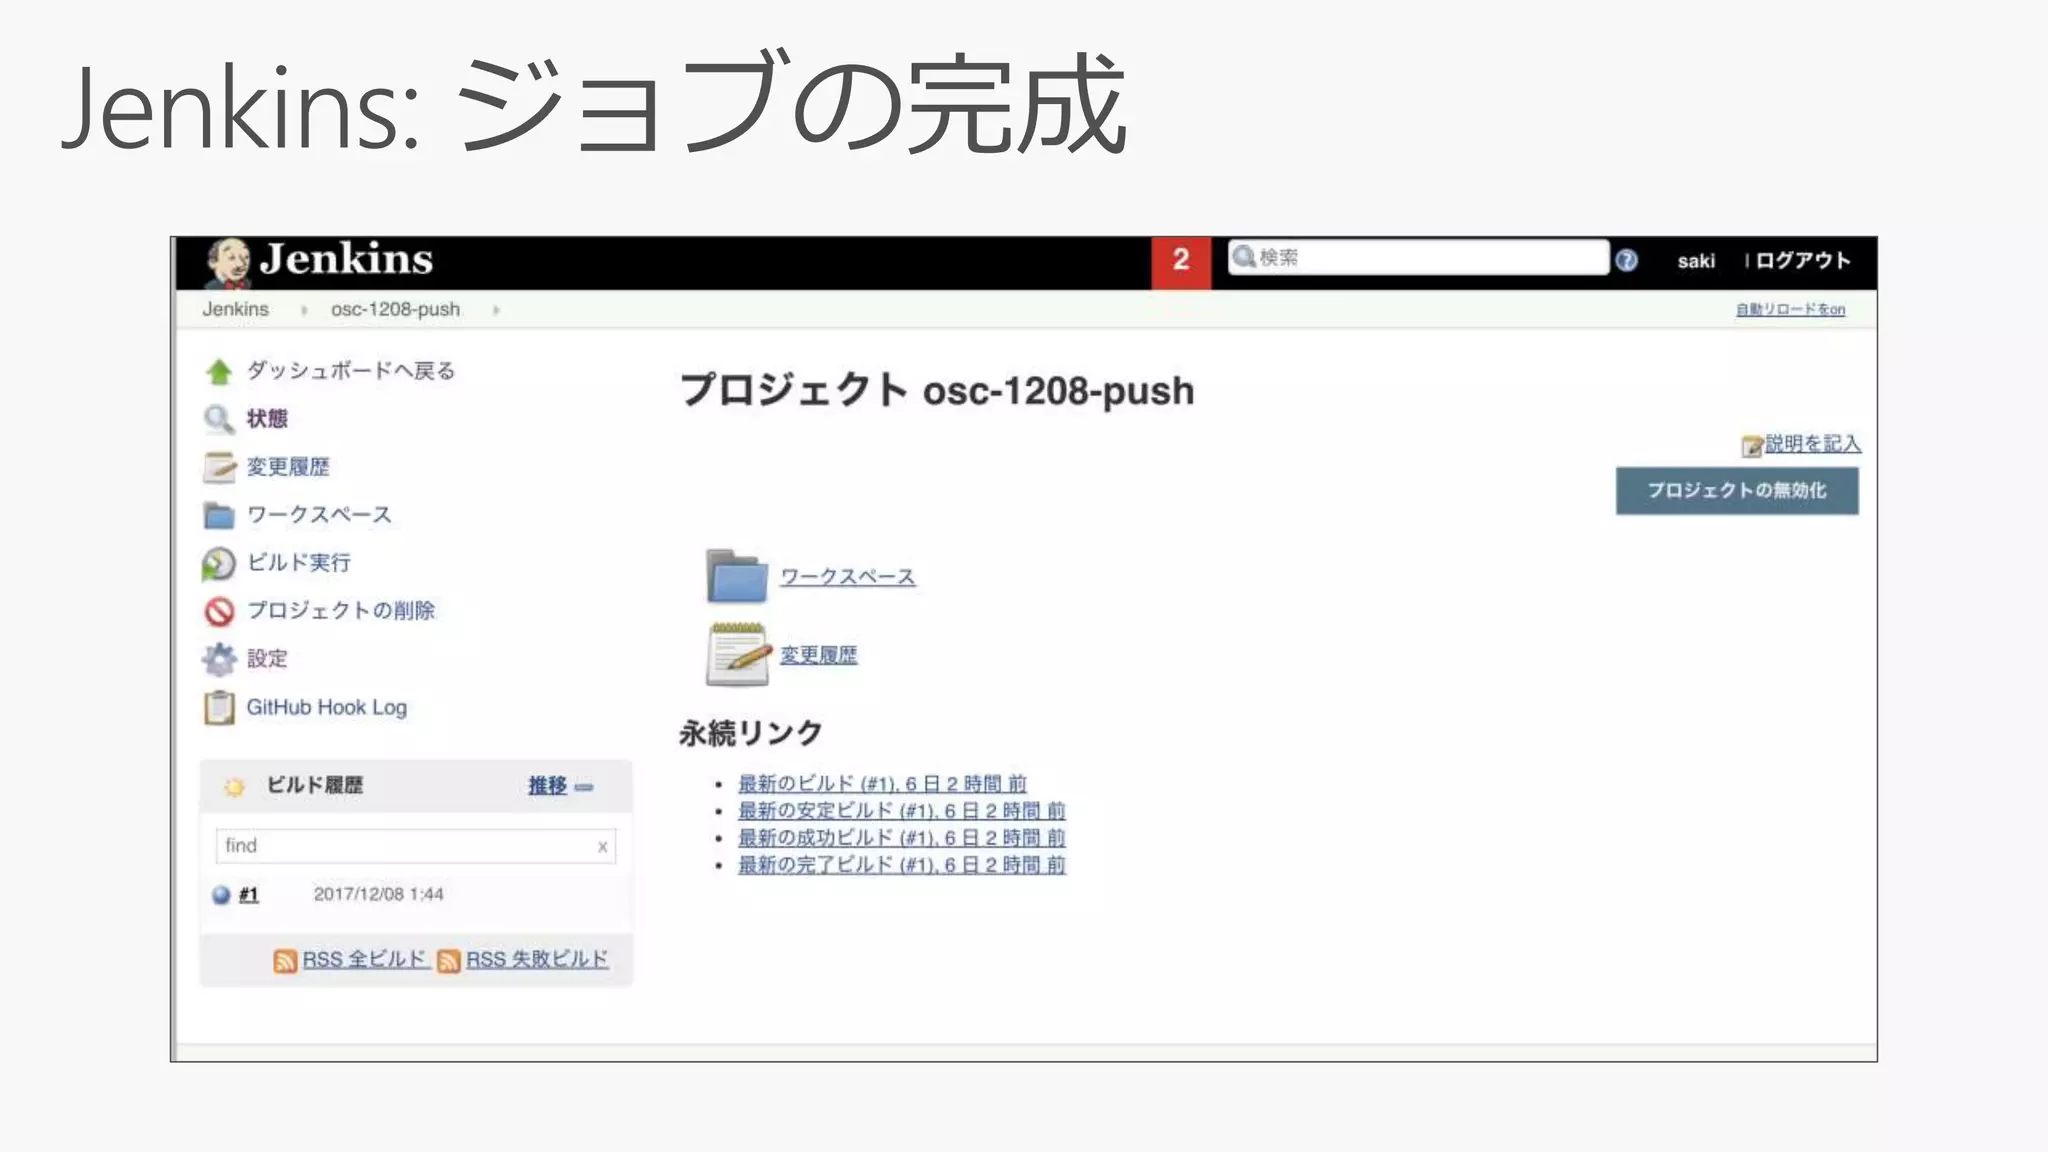Open 最新の成功ビルド (#1) permalink
The height and width of the screenshot is (1152, 2048).
[x=902, y=837]
